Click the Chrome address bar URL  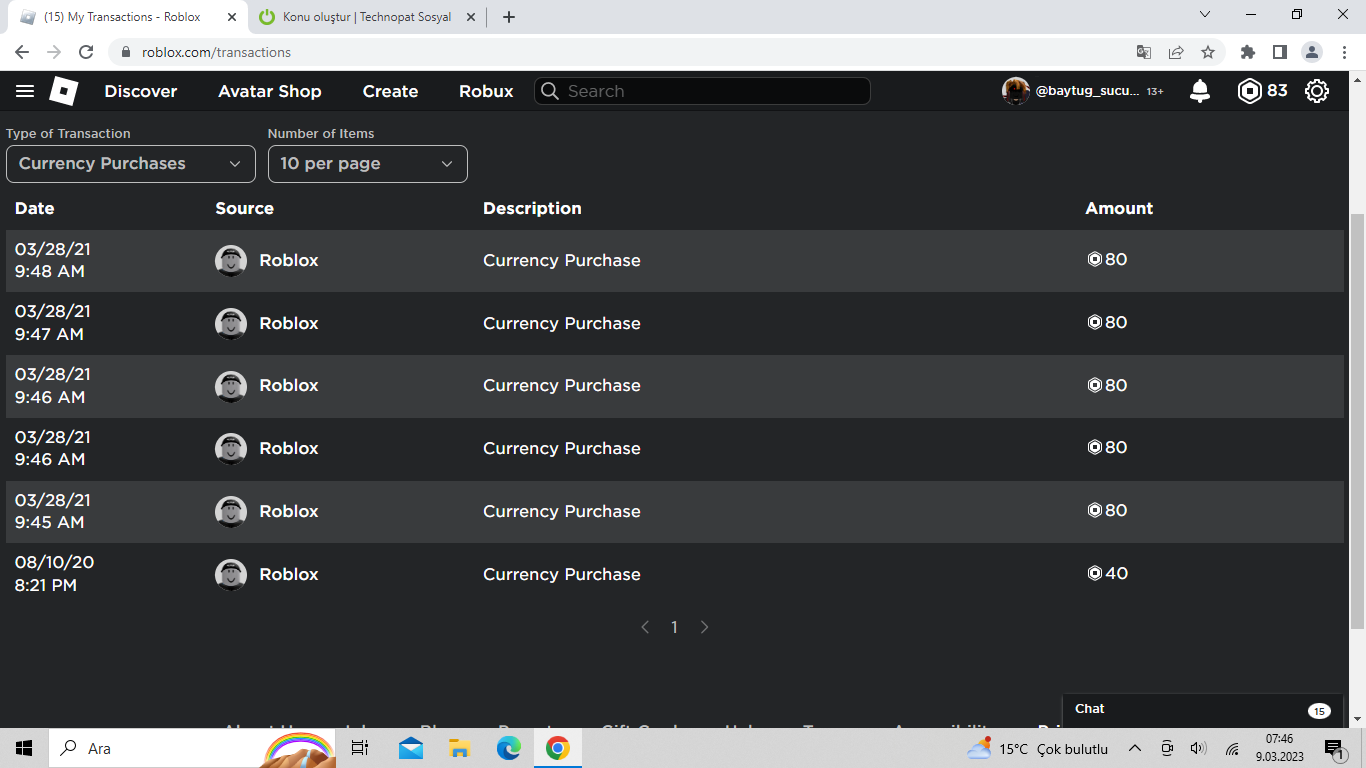click(x=216, y=52)
